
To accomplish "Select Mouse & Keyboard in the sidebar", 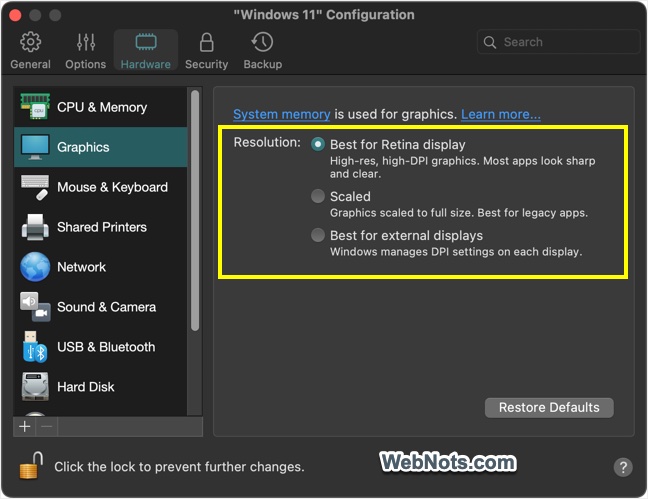I will click(x=100, y=187).
